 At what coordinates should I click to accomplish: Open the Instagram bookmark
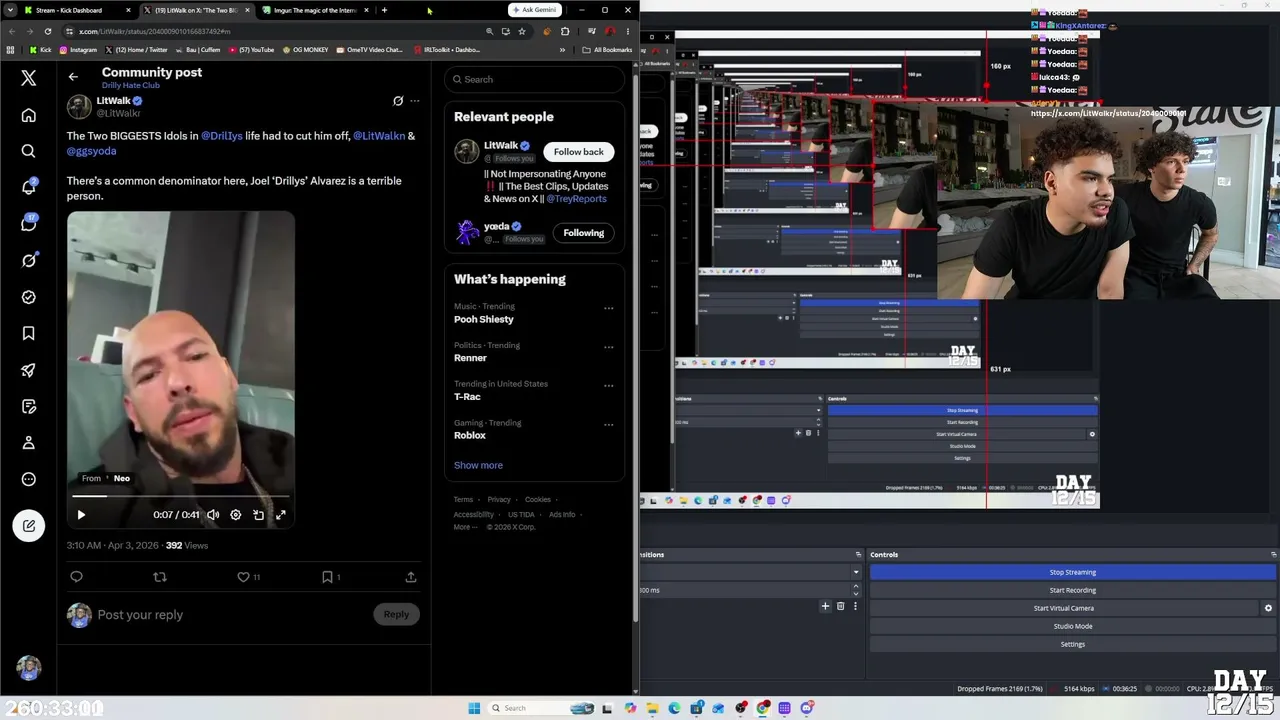coord(78,50)
